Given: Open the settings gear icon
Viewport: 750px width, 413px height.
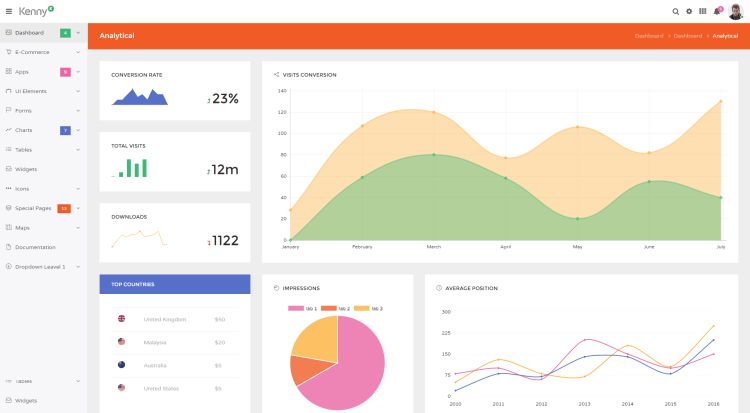Looking at the screenshot, I should coord(689,11).
